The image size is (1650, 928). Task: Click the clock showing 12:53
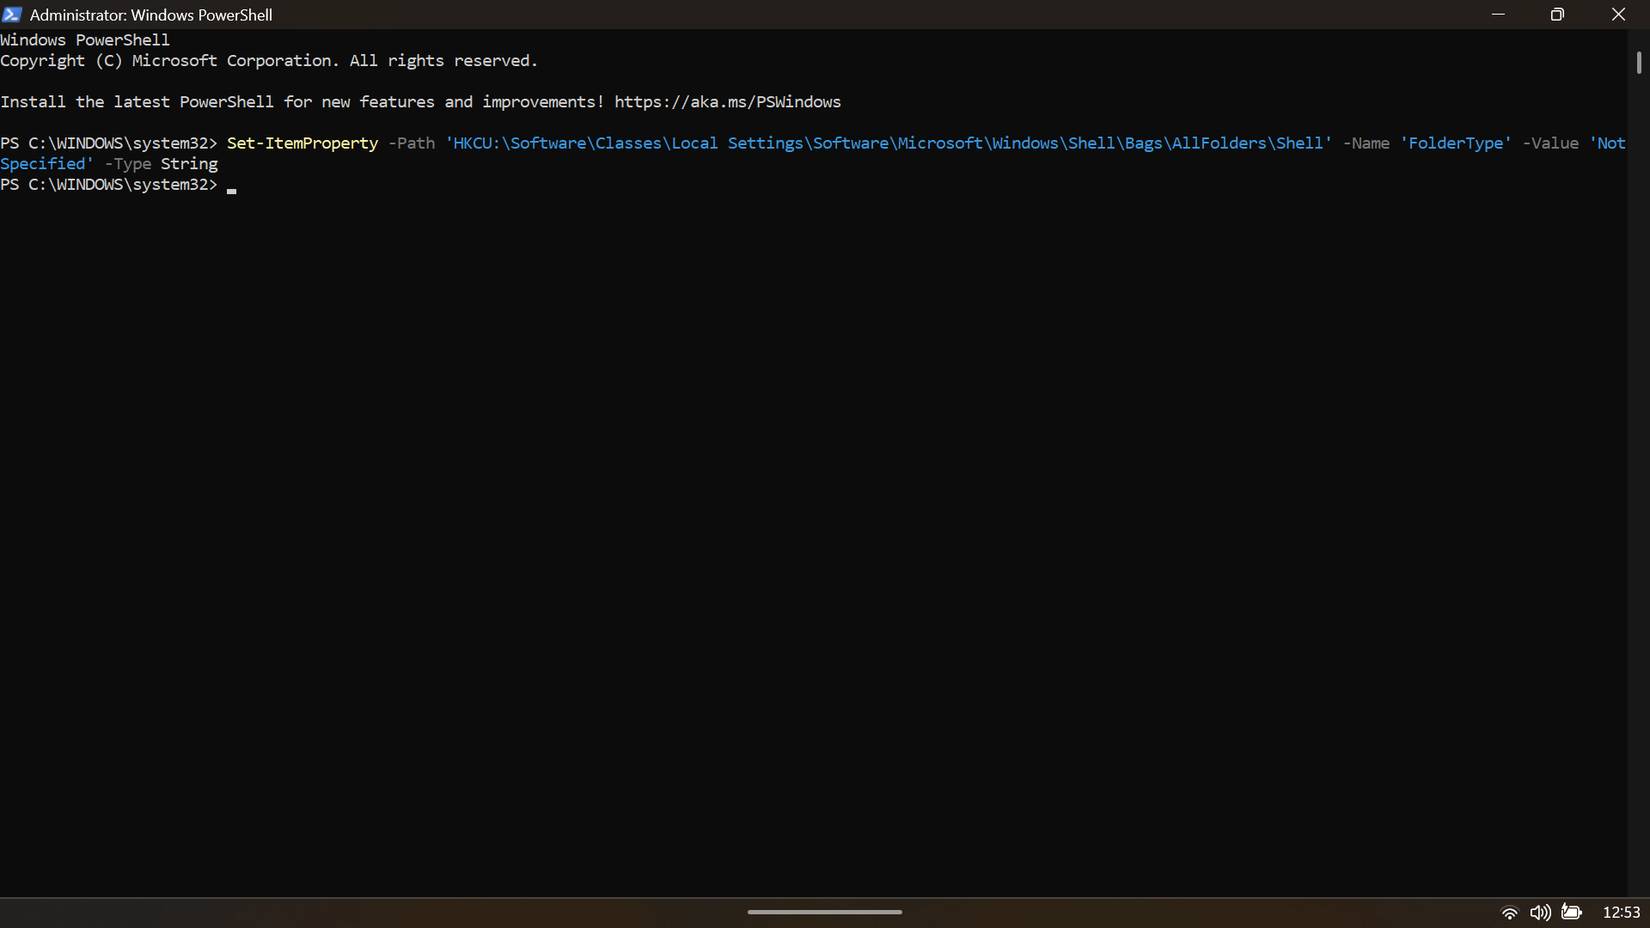pyautogui.click(x=1621, y=912)
